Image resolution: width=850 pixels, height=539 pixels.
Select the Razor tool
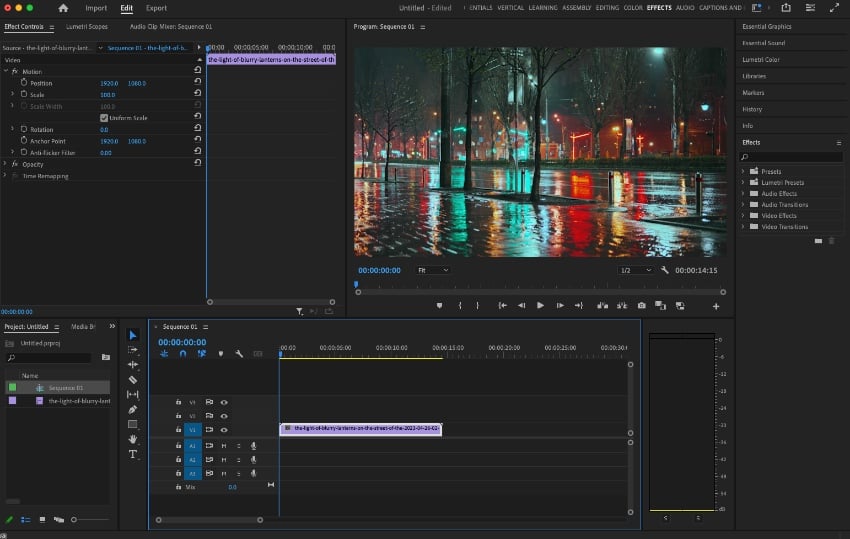pos(133,380)
